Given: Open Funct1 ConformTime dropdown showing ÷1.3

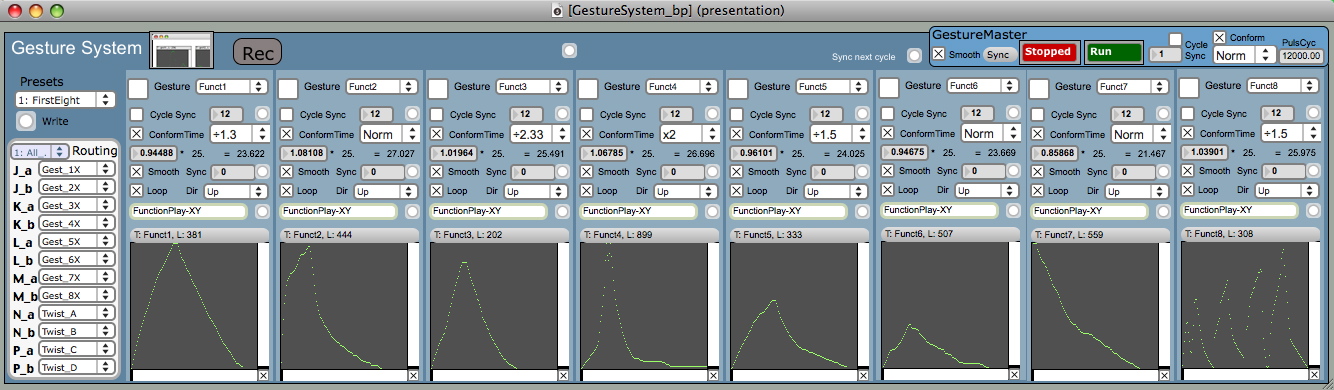Looking at the screenshot, I should [x=239, y=134].
